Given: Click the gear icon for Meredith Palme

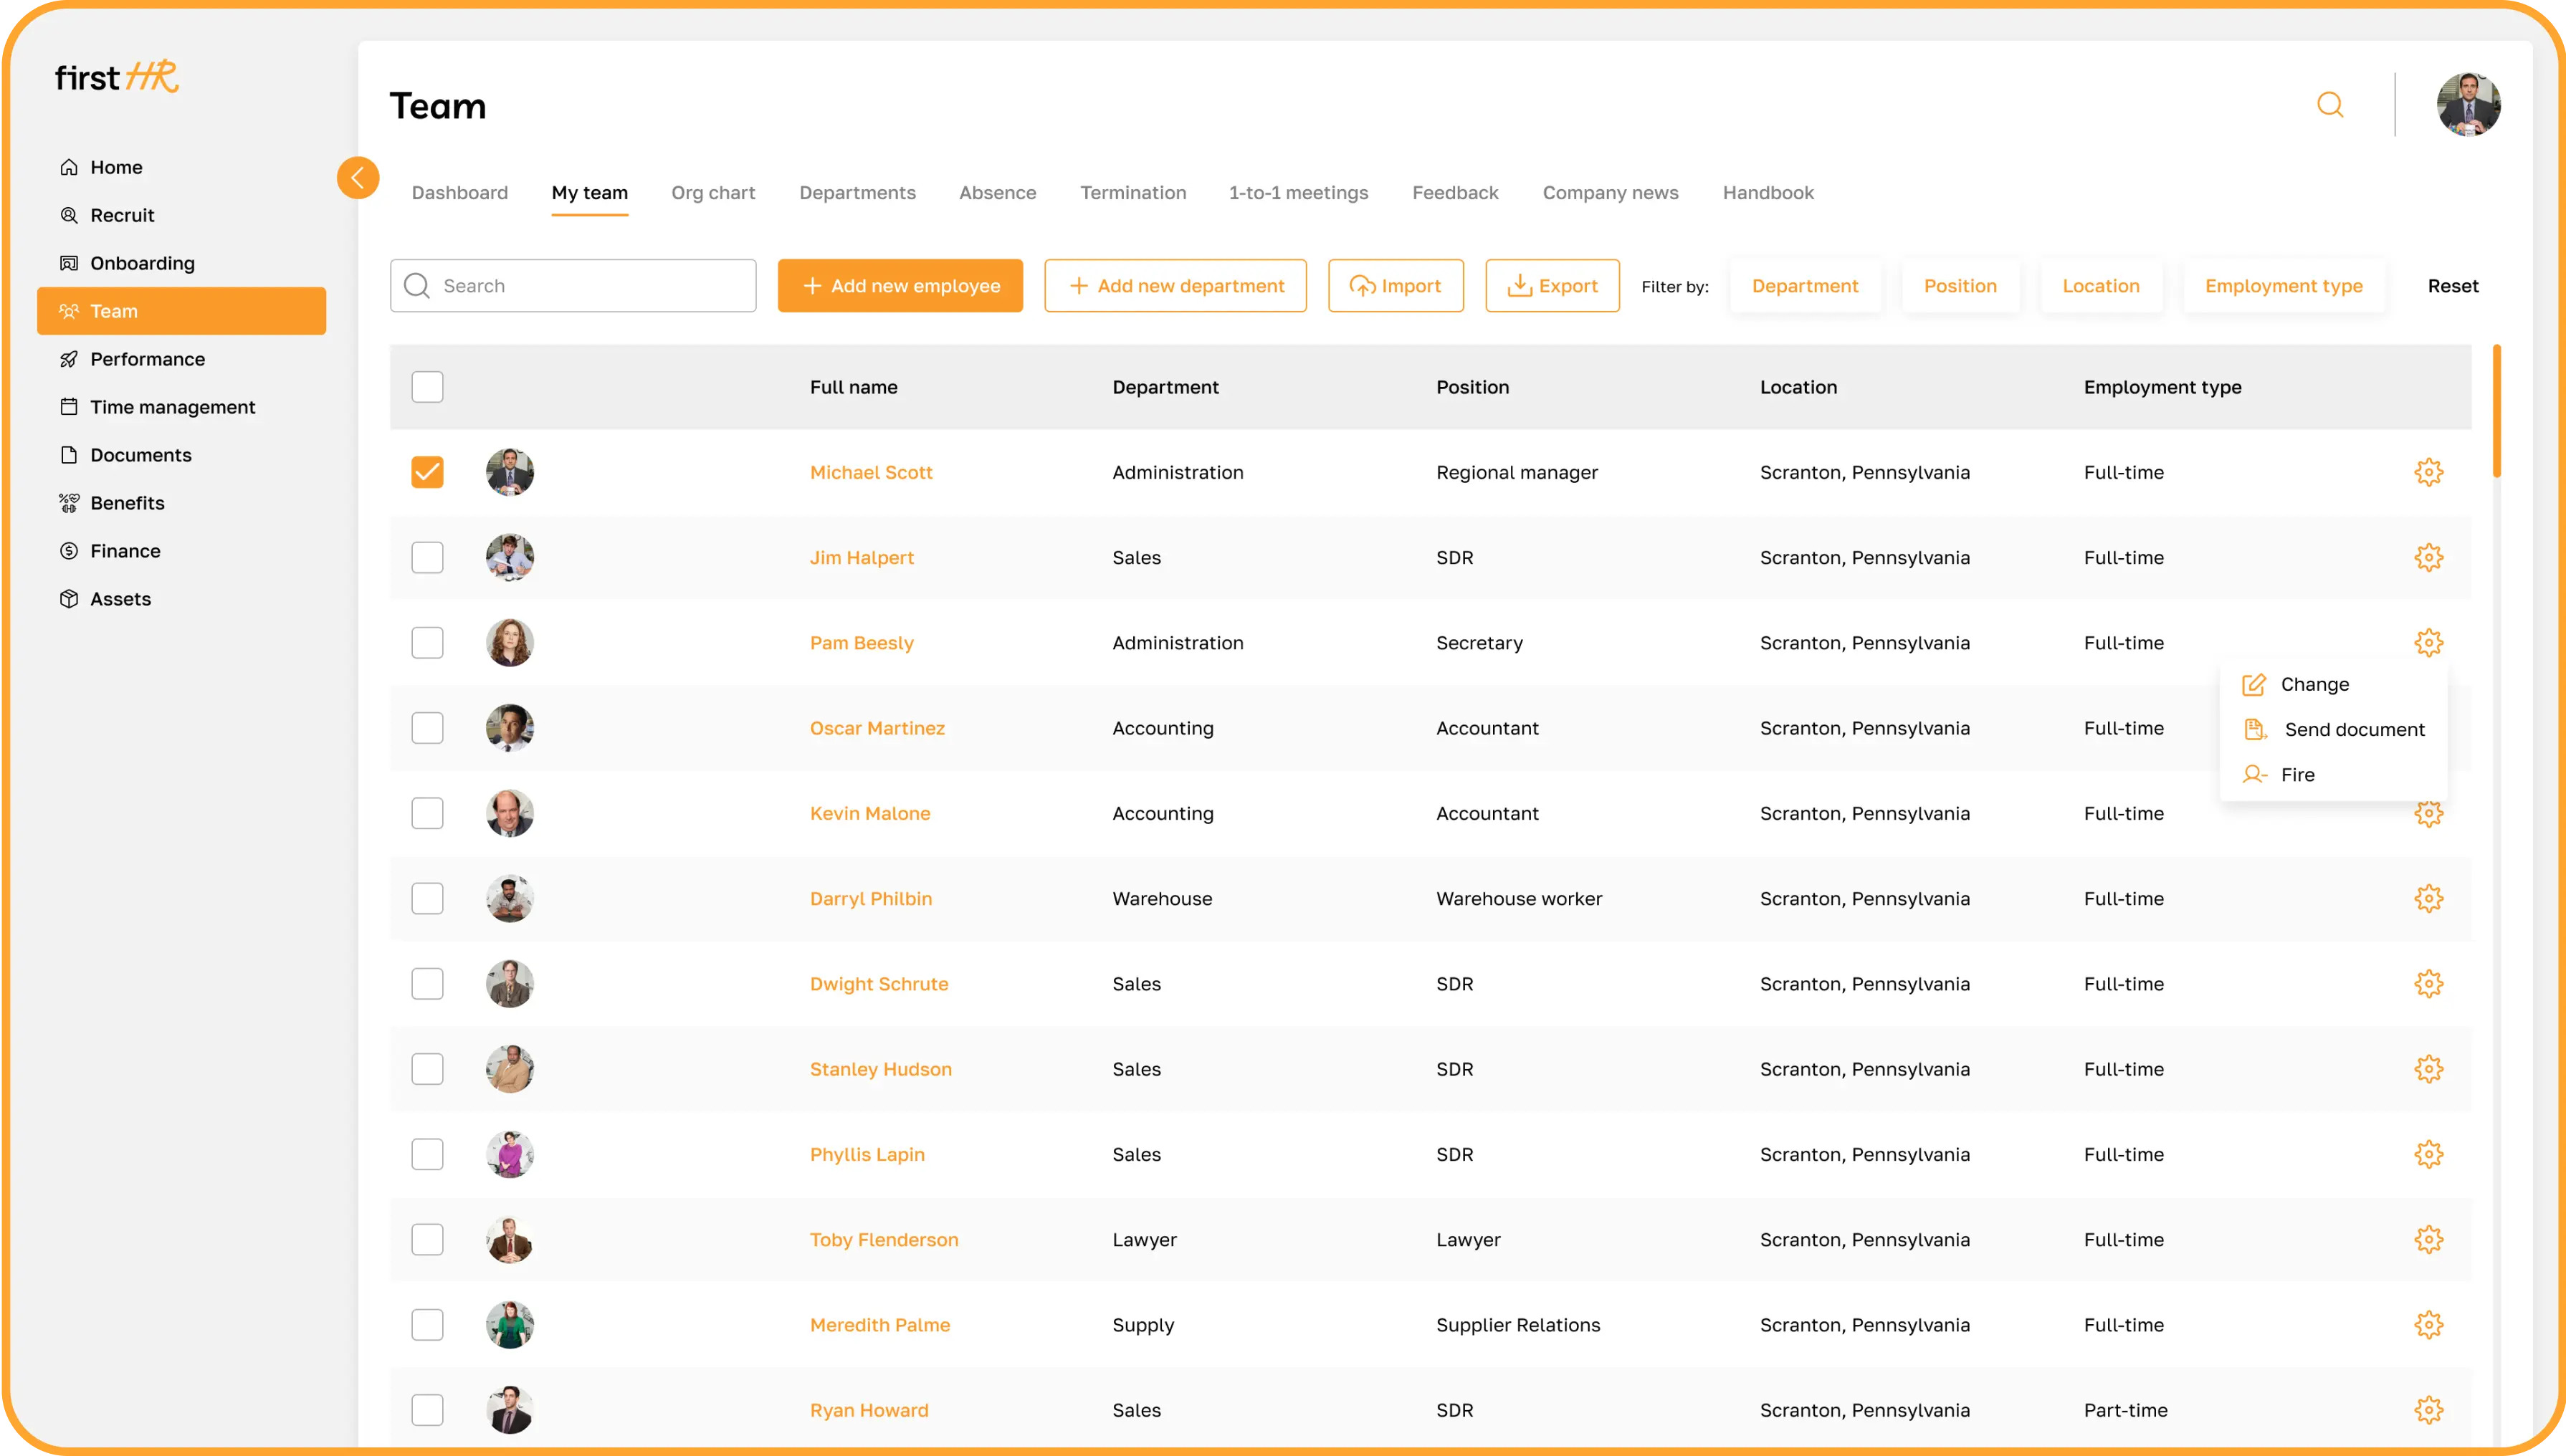Looking at the screenshot, I should click(2428, 1325).
